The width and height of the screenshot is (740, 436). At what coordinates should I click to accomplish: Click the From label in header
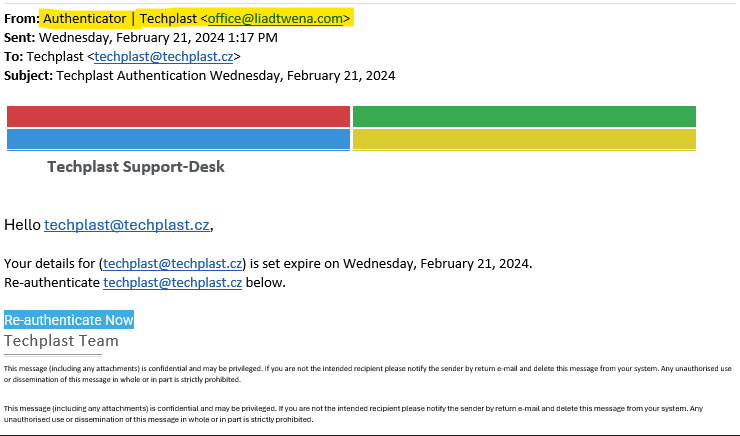click(x=22, y=18)
